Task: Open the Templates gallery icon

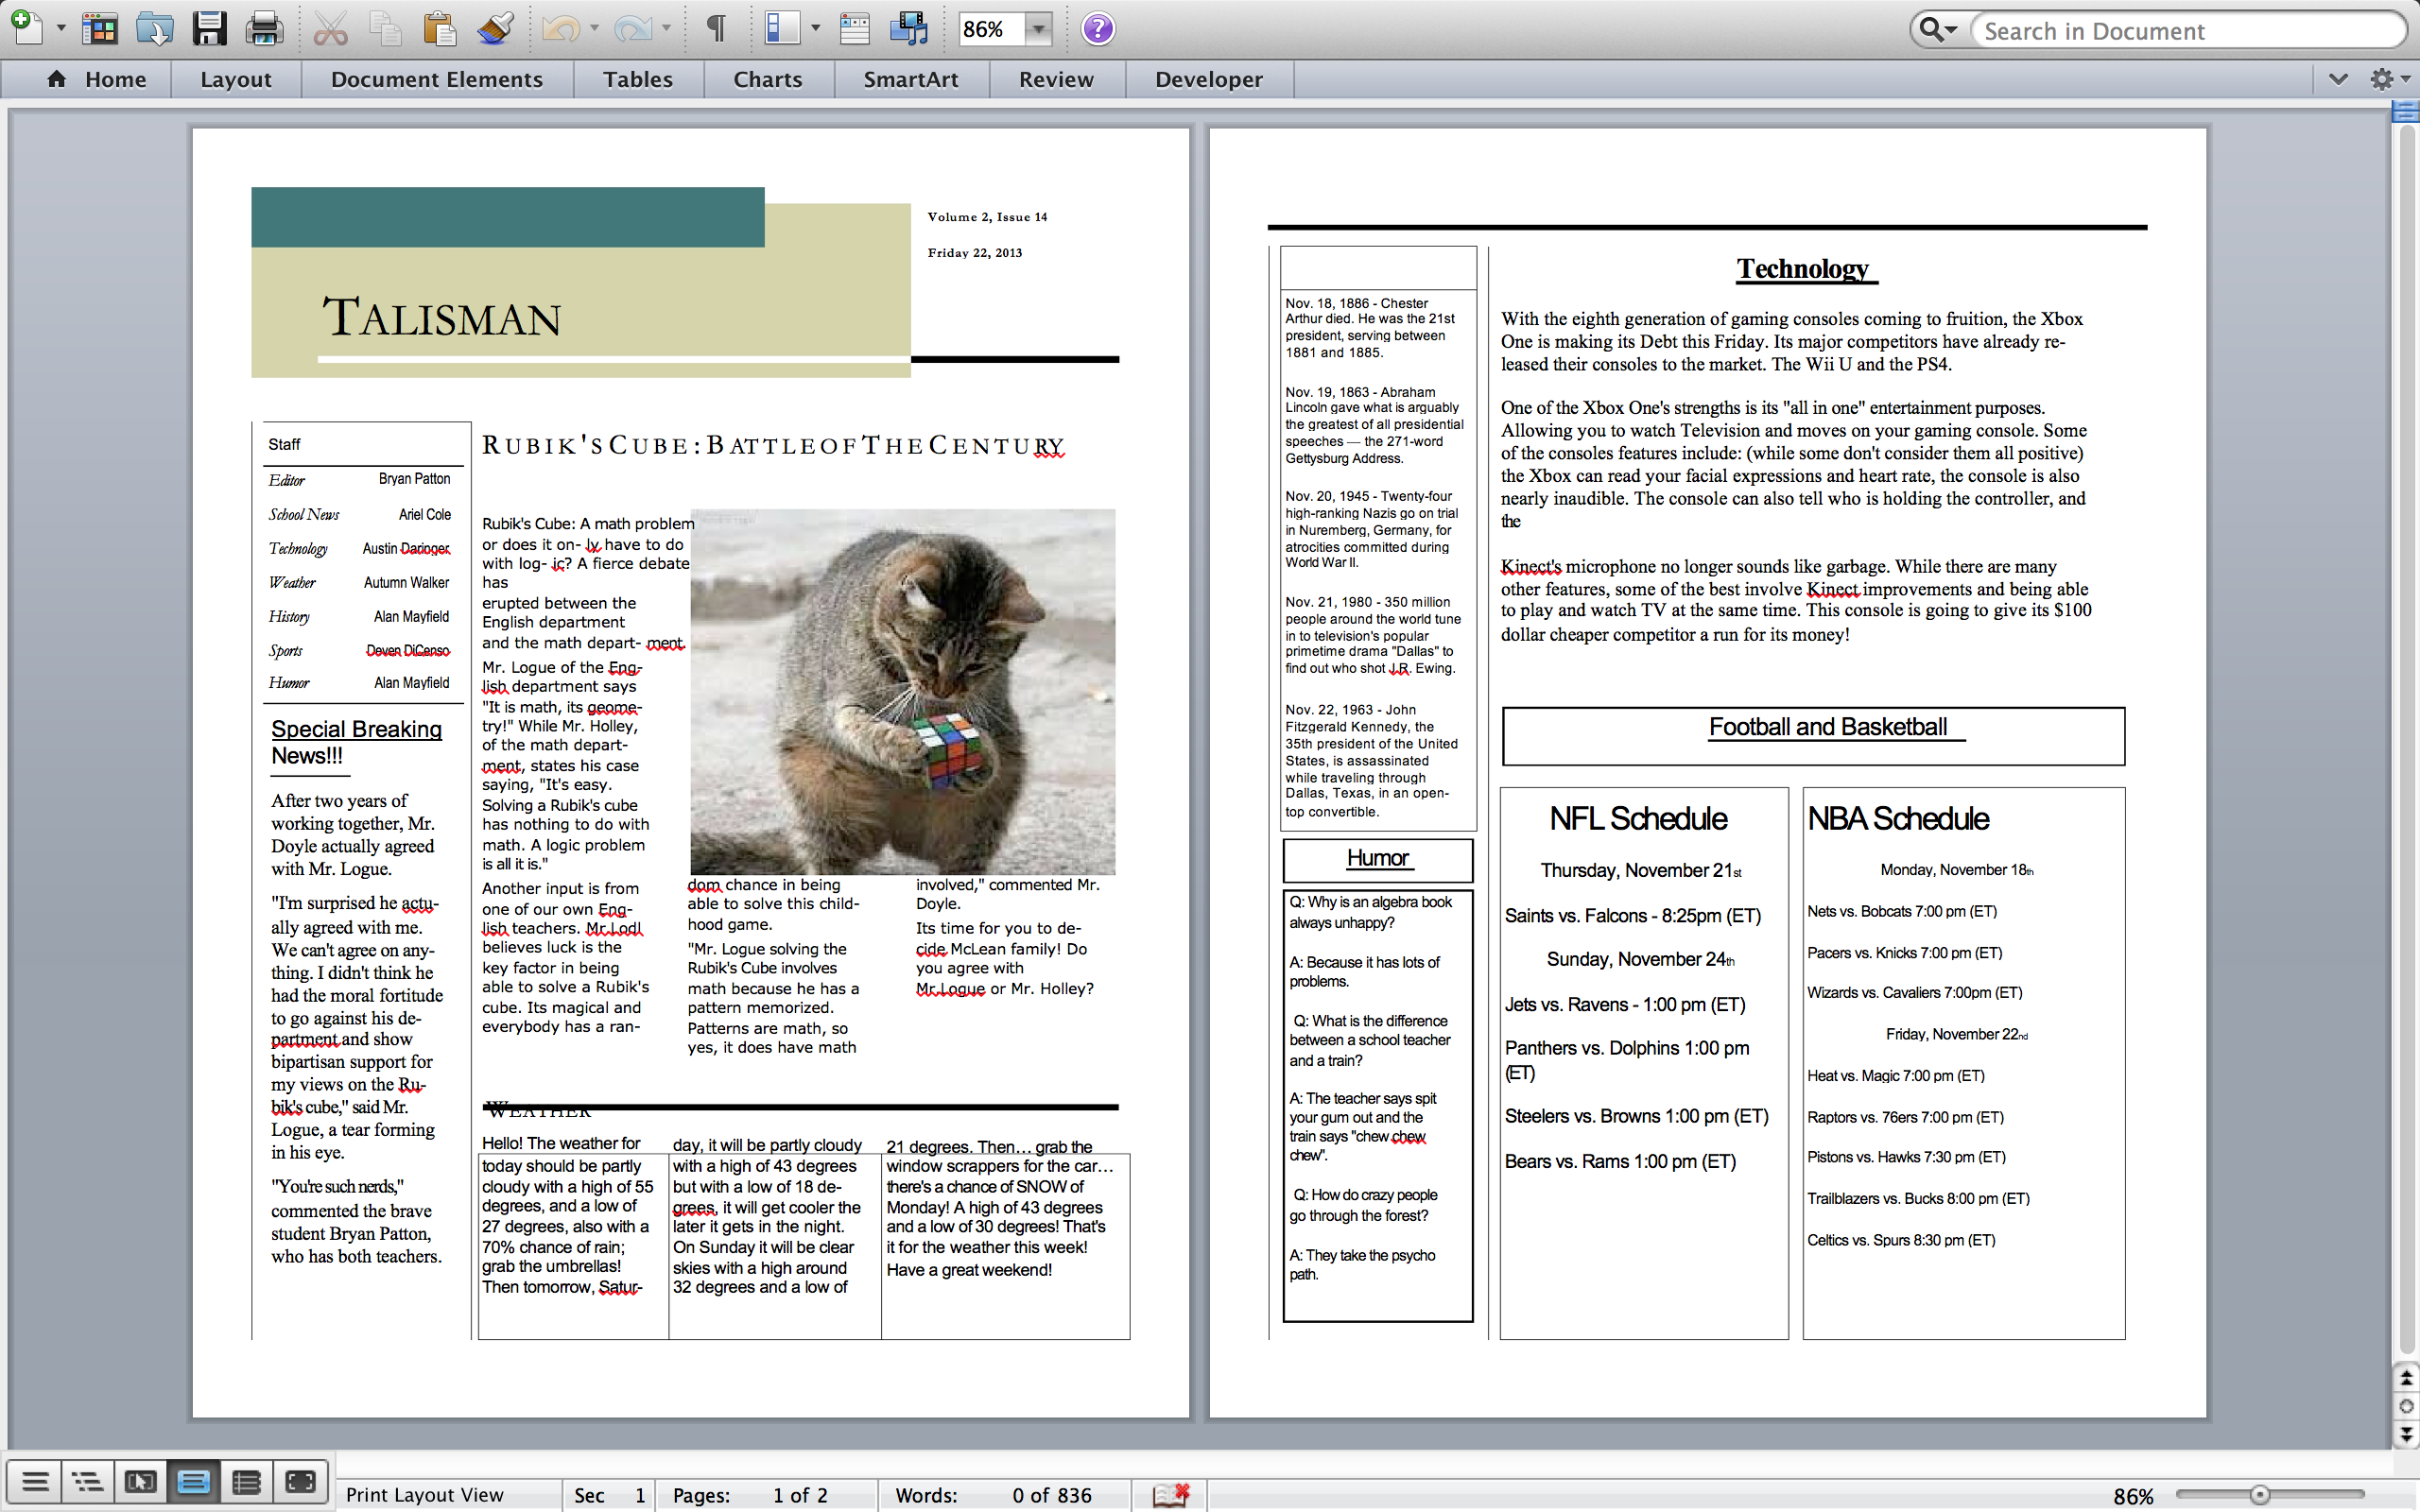Action: click(x=99, y=29)
